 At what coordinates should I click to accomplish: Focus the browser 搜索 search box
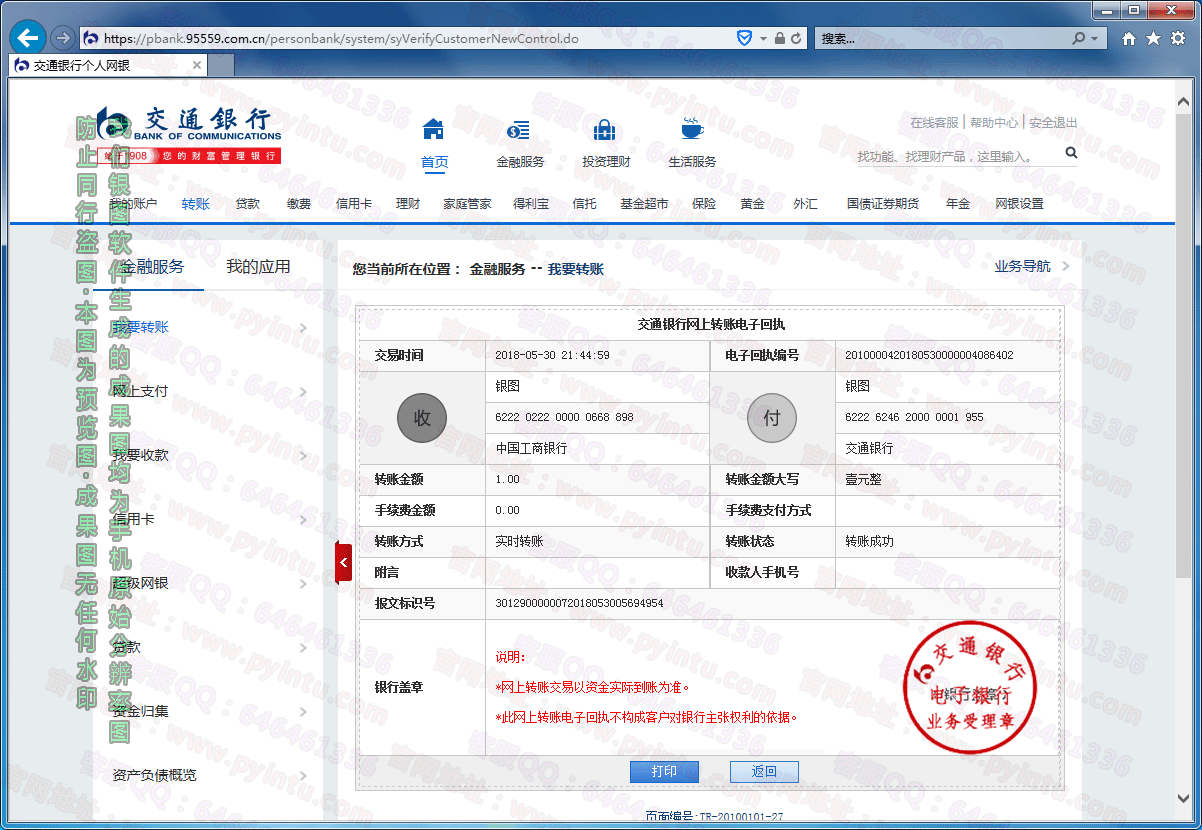pos(942,38)
